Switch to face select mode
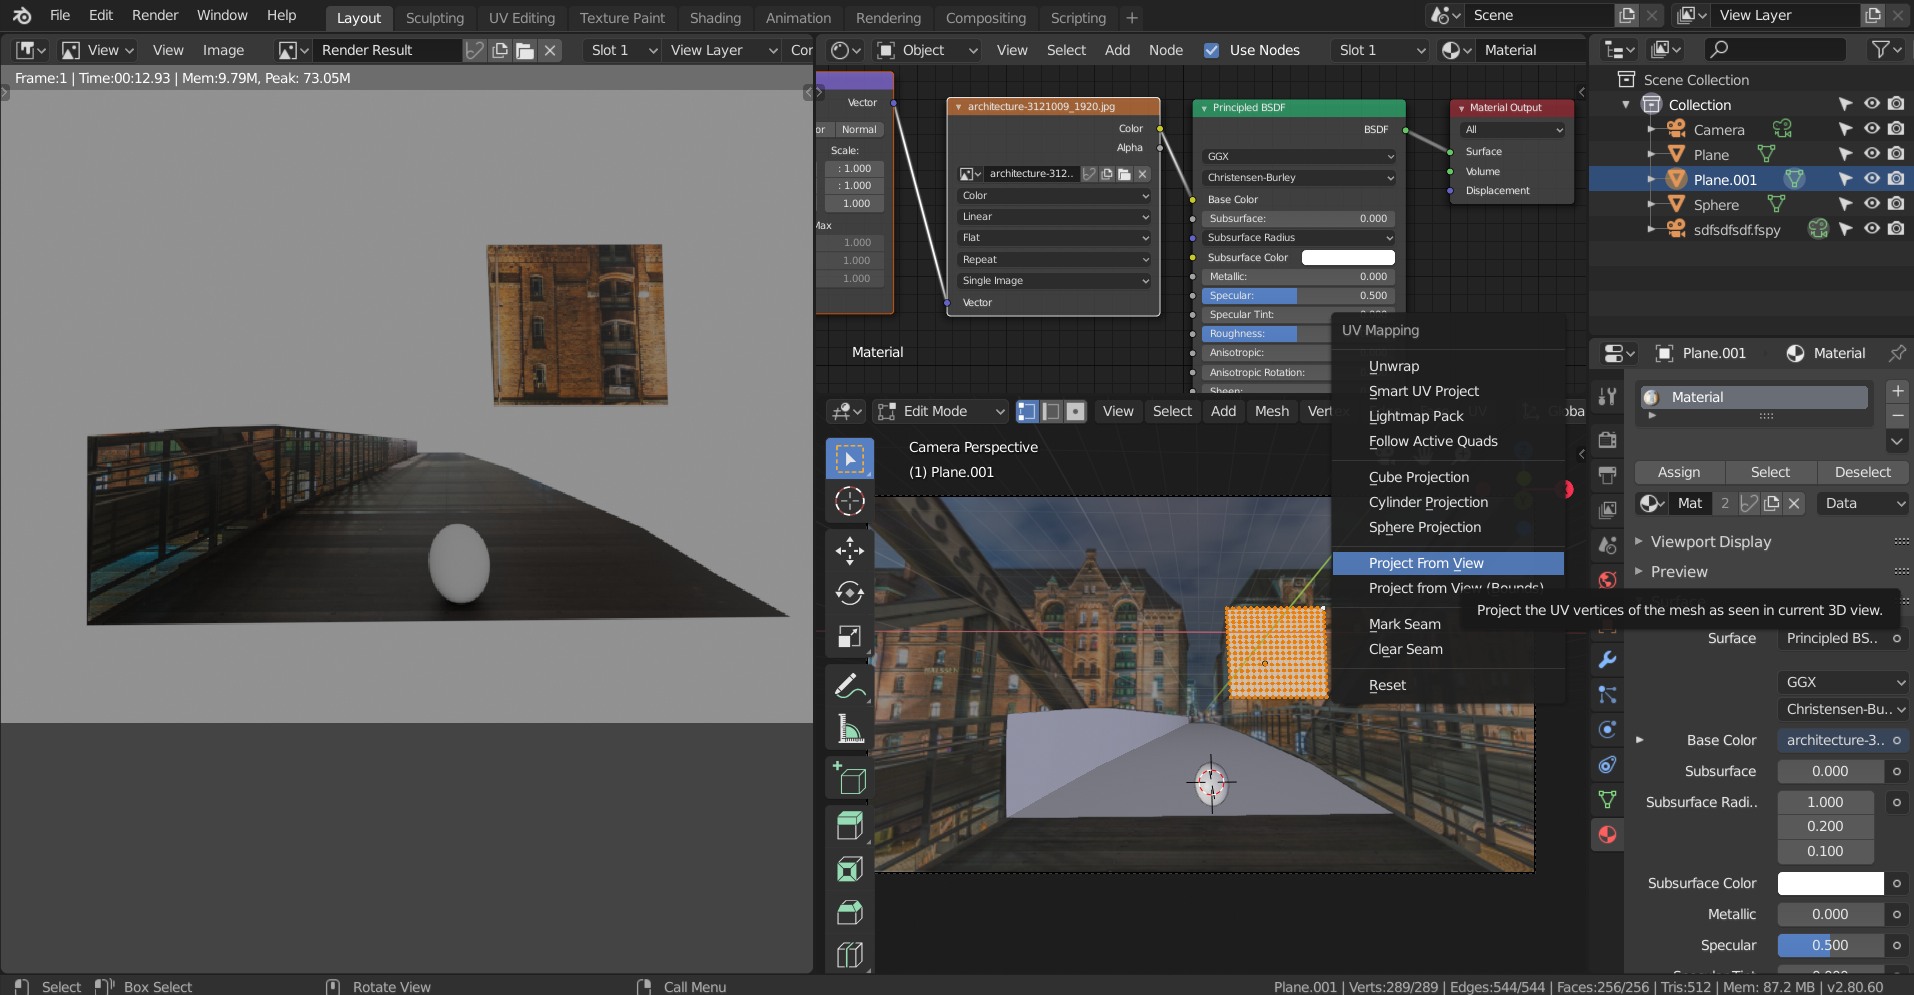Image resolution: width=1914 pixels, height=995 pixels. pos(1075,411)
